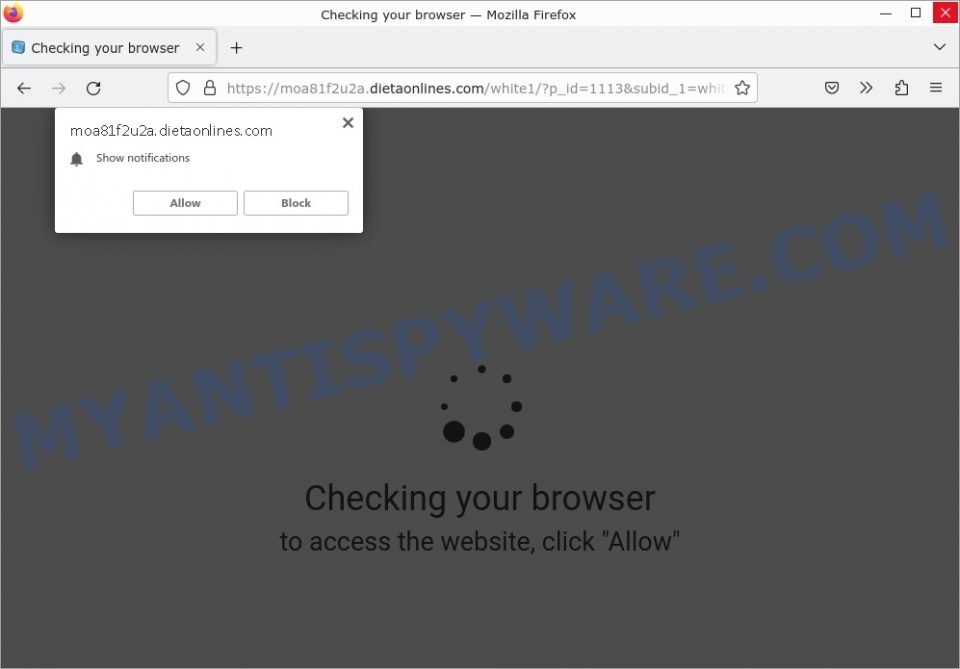Click the notification bell icon in the permission prompt

(77, 158)
